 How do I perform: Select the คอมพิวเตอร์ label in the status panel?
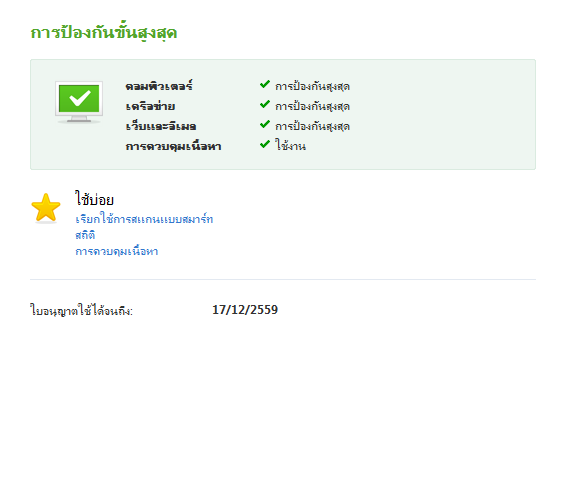[x=159, y=86]
